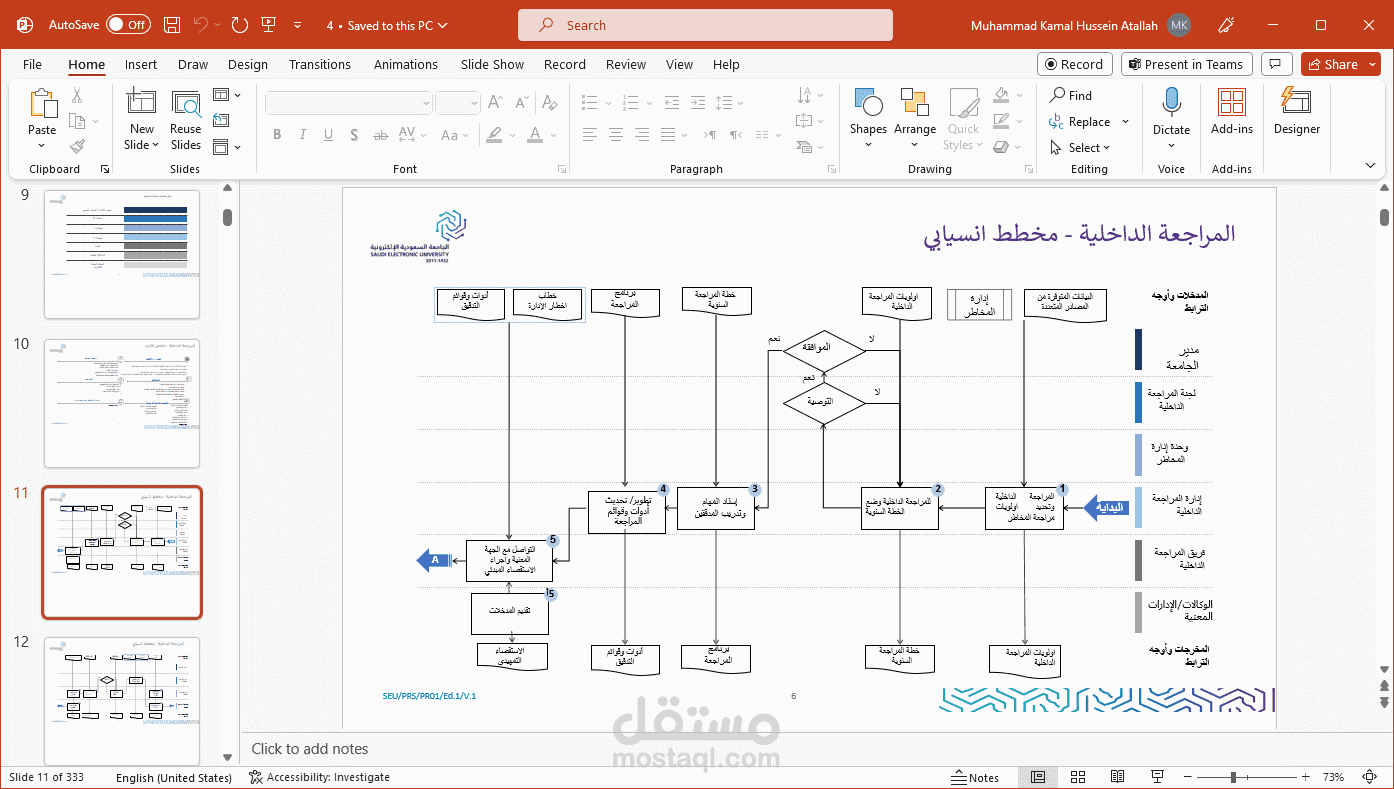The image size is (1394, 789).
Task: Click the Arrange objects icon
Action: coord(914,102)
